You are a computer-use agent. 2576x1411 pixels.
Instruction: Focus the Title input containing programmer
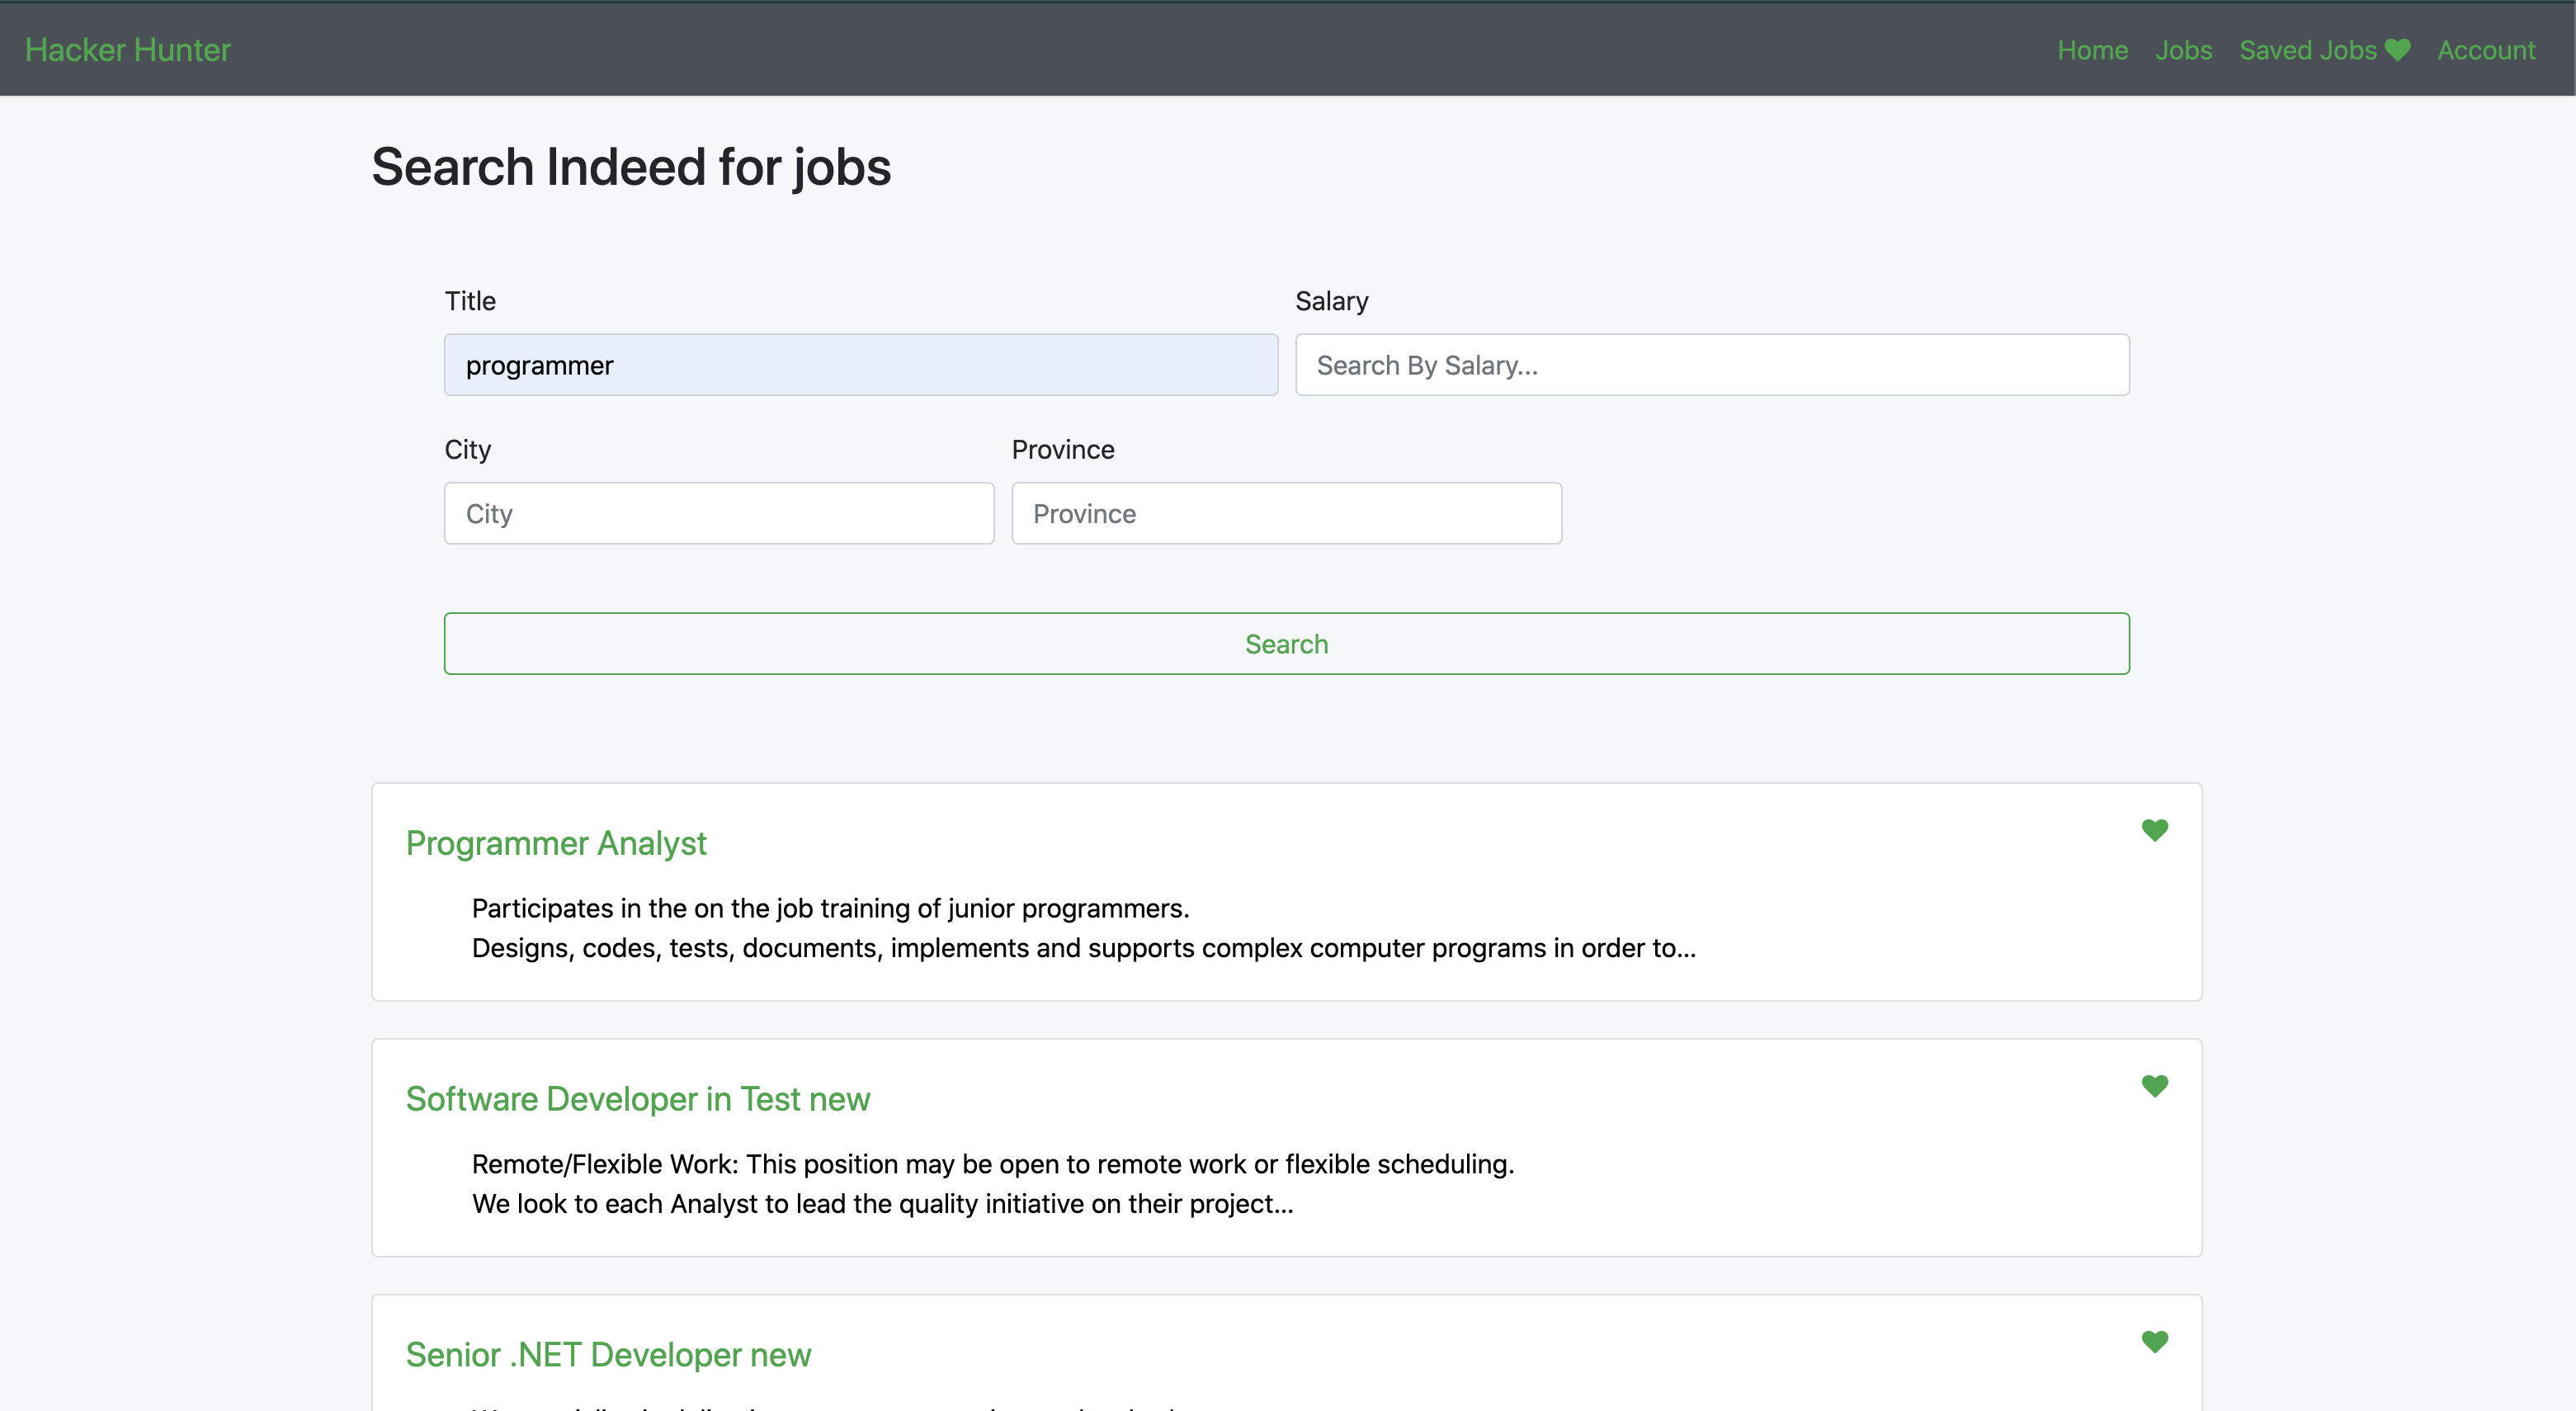tap(861, 365)
